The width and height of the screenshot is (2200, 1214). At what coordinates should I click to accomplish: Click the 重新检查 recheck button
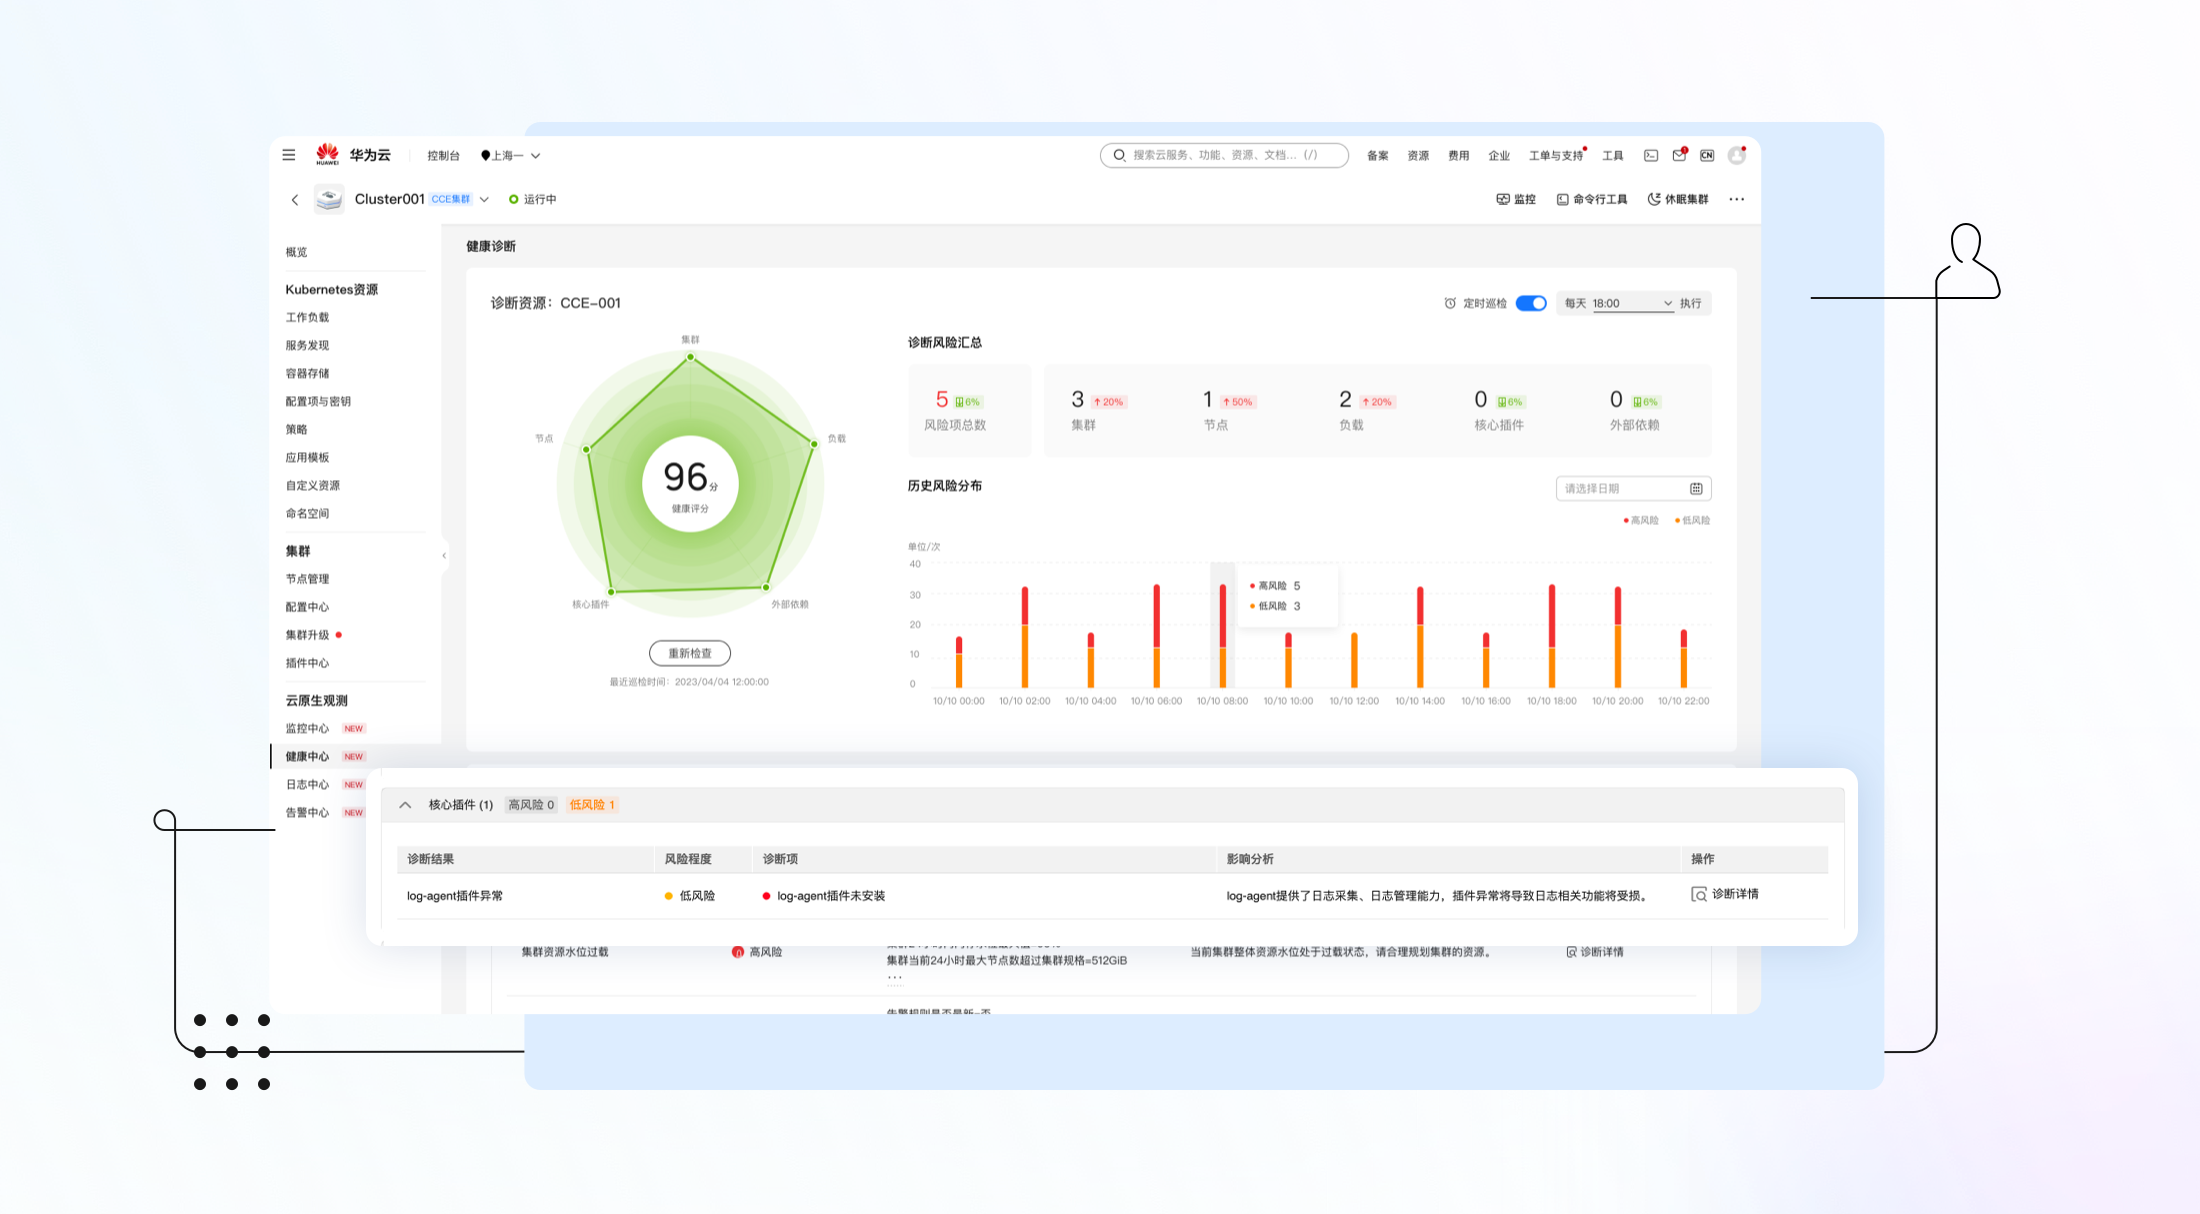689,653
